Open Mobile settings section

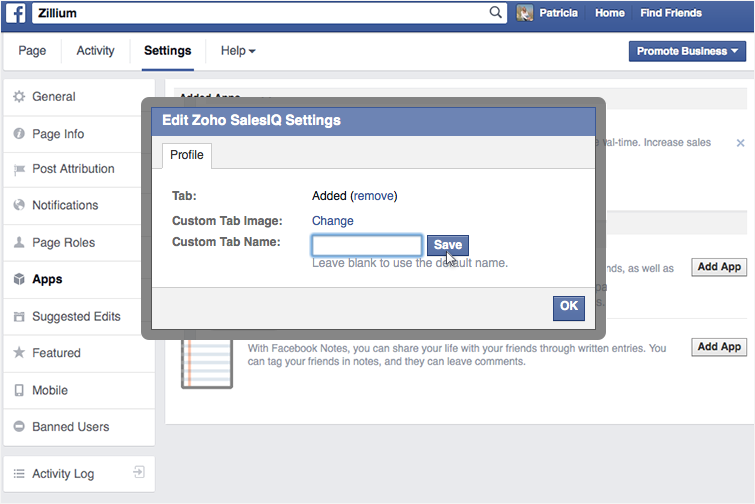(79, 390)
